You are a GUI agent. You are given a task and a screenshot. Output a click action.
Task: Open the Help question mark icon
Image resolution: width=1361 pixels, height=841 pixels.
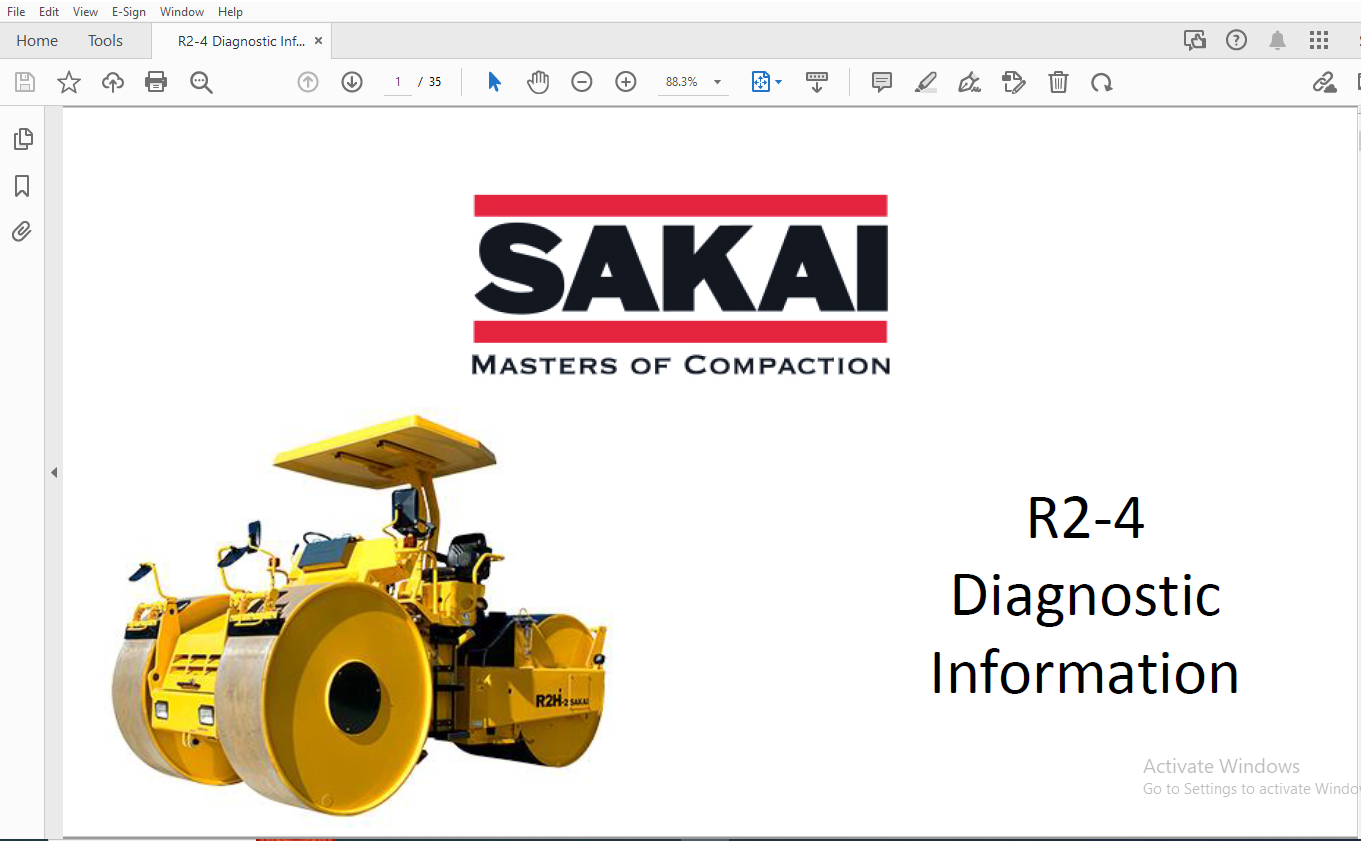coord(1237,40)
